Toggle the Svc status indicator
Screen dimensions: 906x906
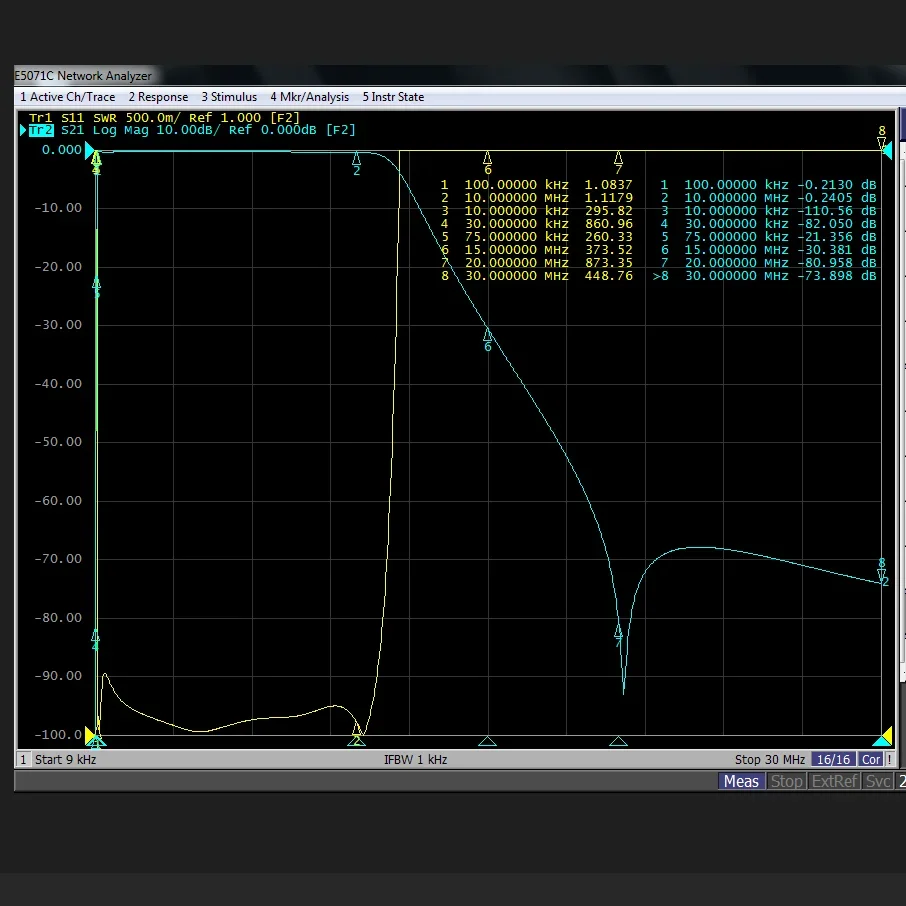pyautogui.click(x=877, y=781)
